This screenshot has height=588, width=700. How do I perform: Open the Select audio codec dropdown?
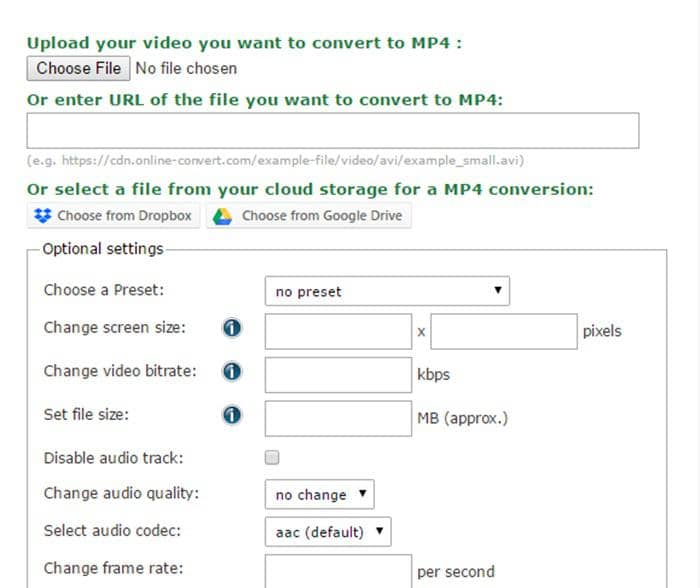click(328, 532)
